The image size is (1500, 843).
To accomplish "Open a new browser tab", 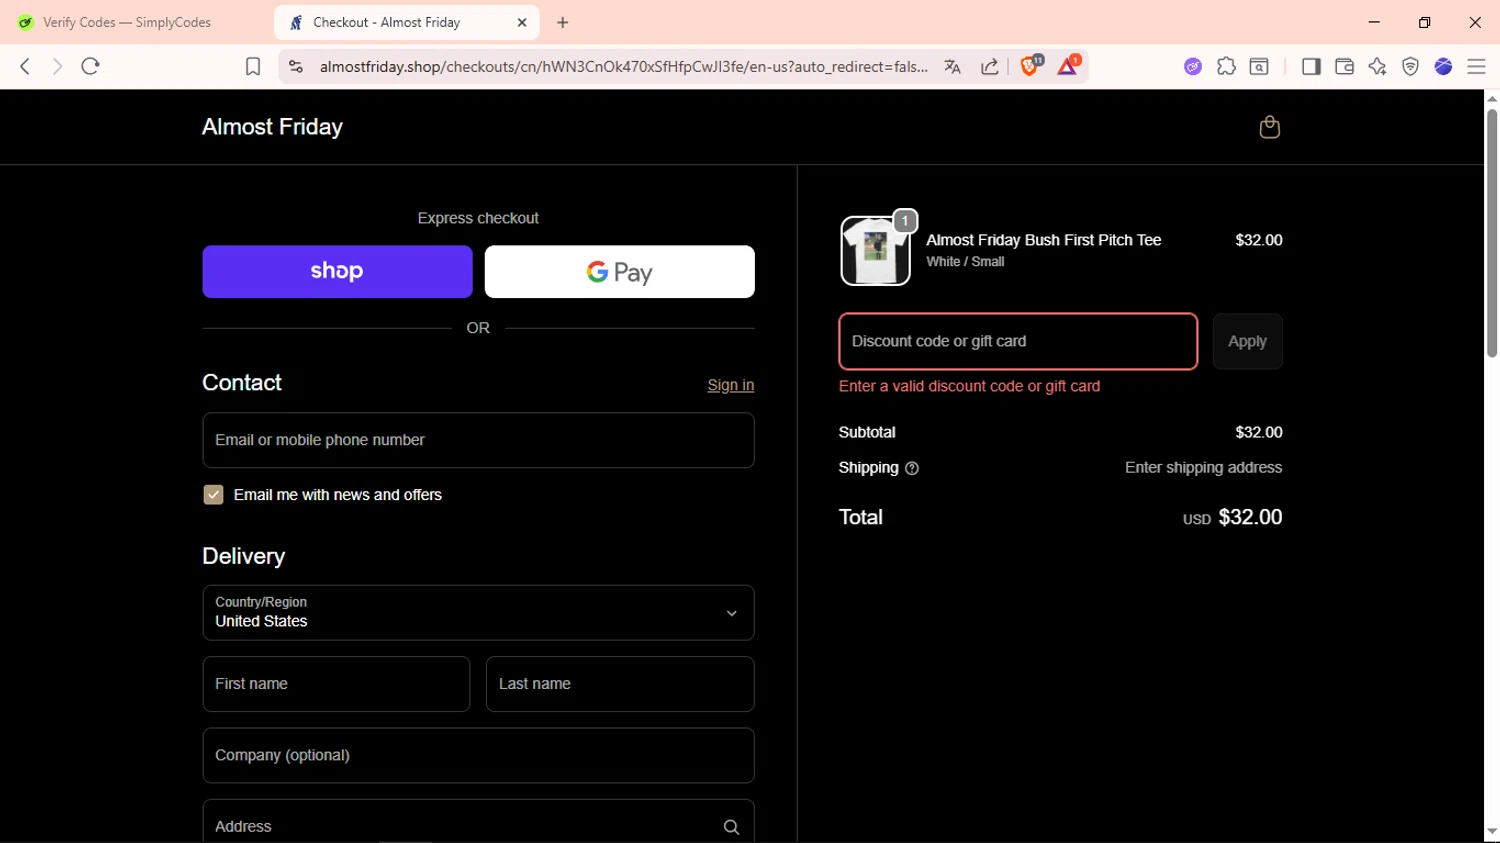I will click(563, 22).
